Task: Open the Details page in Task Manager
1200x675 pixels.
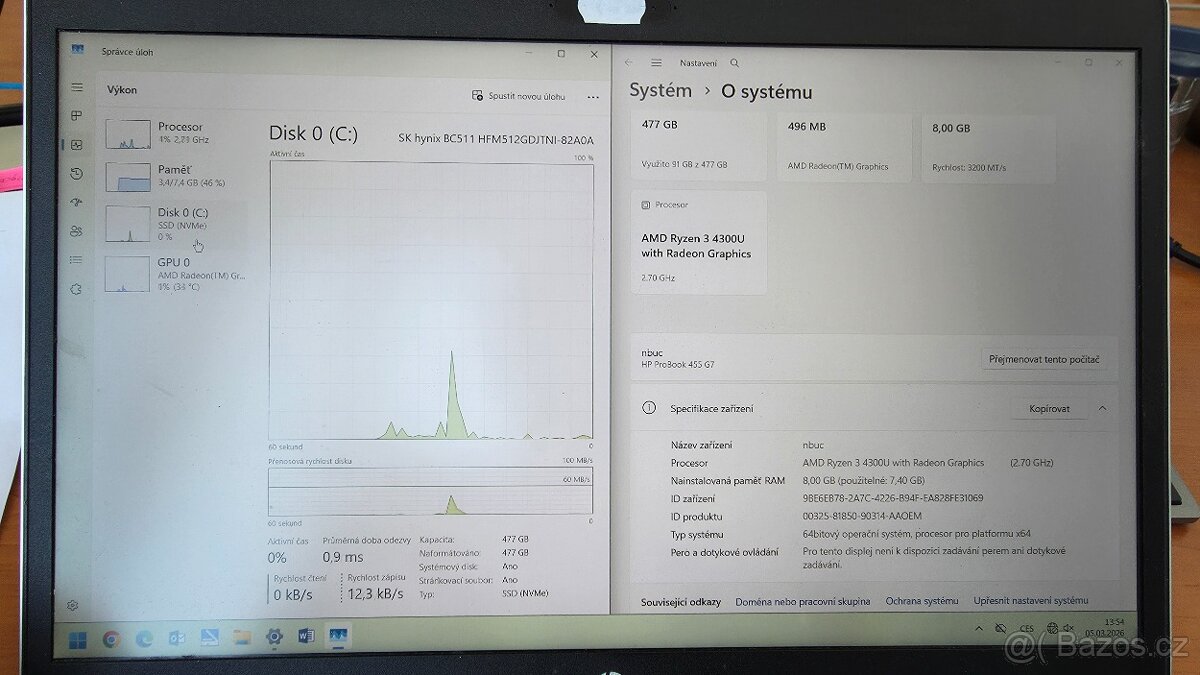Action: (x=77, y=260)
